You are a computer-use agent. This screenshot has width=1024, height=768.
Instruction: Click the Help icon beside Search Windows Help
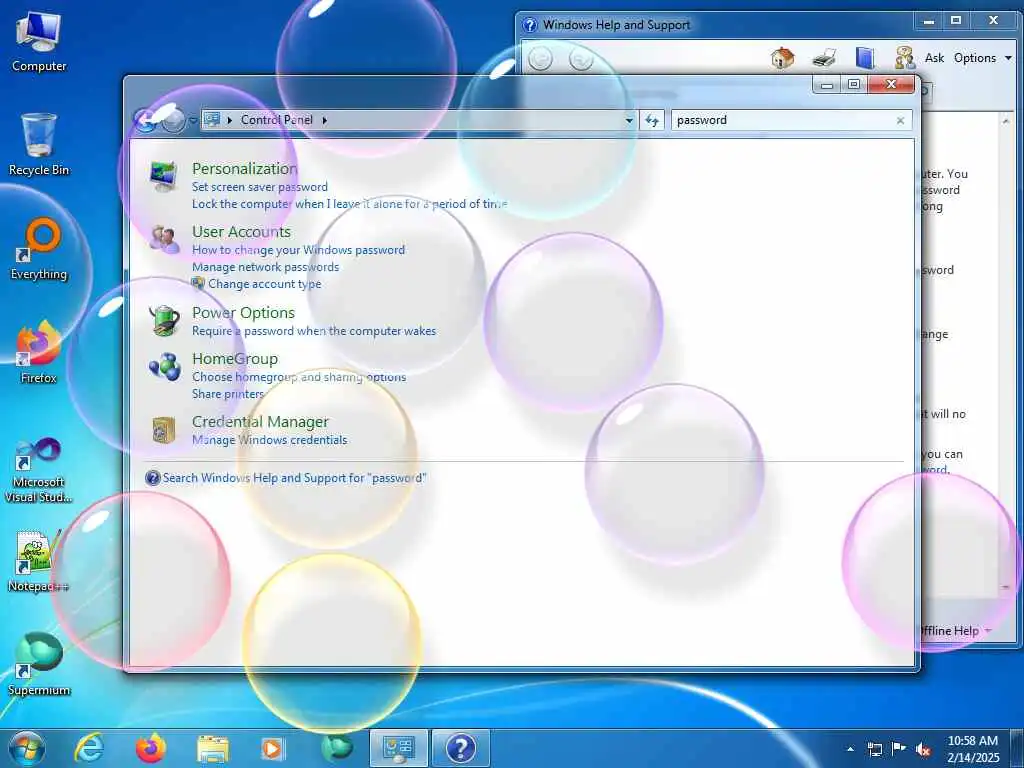(x=153, y=478)
